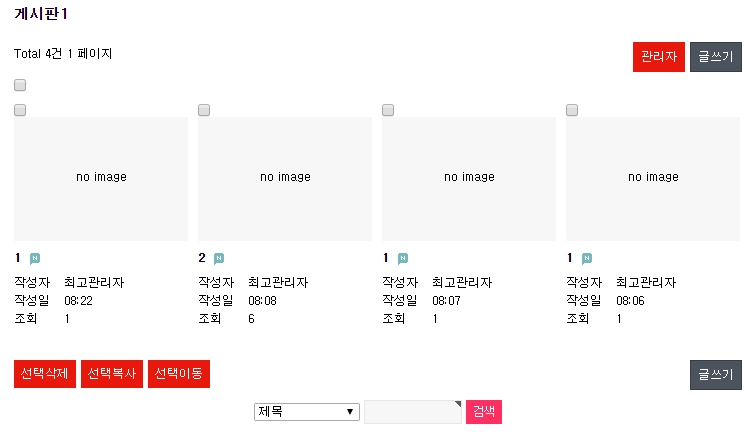Click the bottom 글쓰기 write button
Screen dimensions: 751x432
[x=716, y=375]
